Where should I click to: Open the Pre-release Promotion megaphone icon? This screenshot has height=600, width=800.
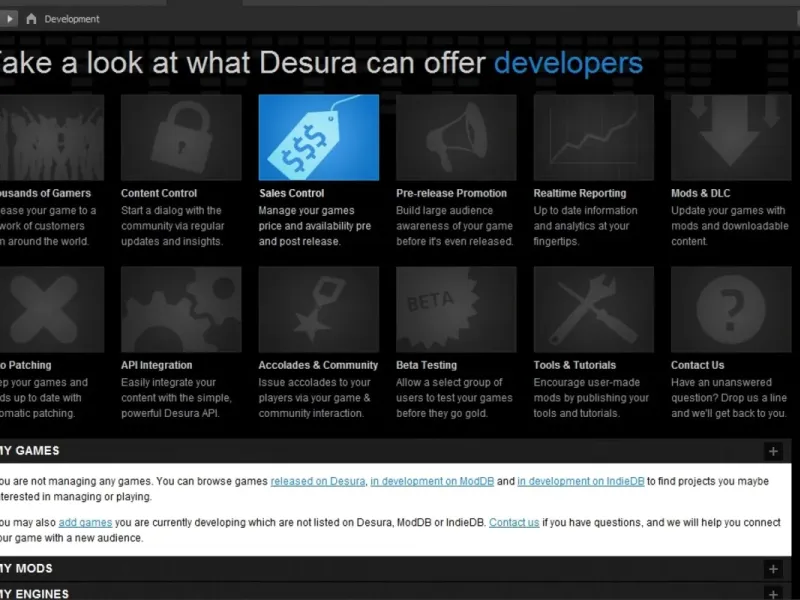coord(456,137)
